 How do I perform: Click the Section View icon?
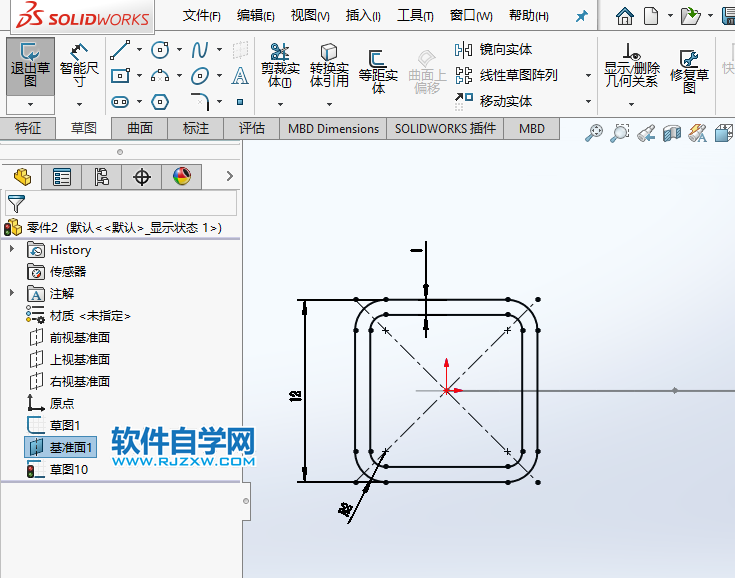pos(672,134)
